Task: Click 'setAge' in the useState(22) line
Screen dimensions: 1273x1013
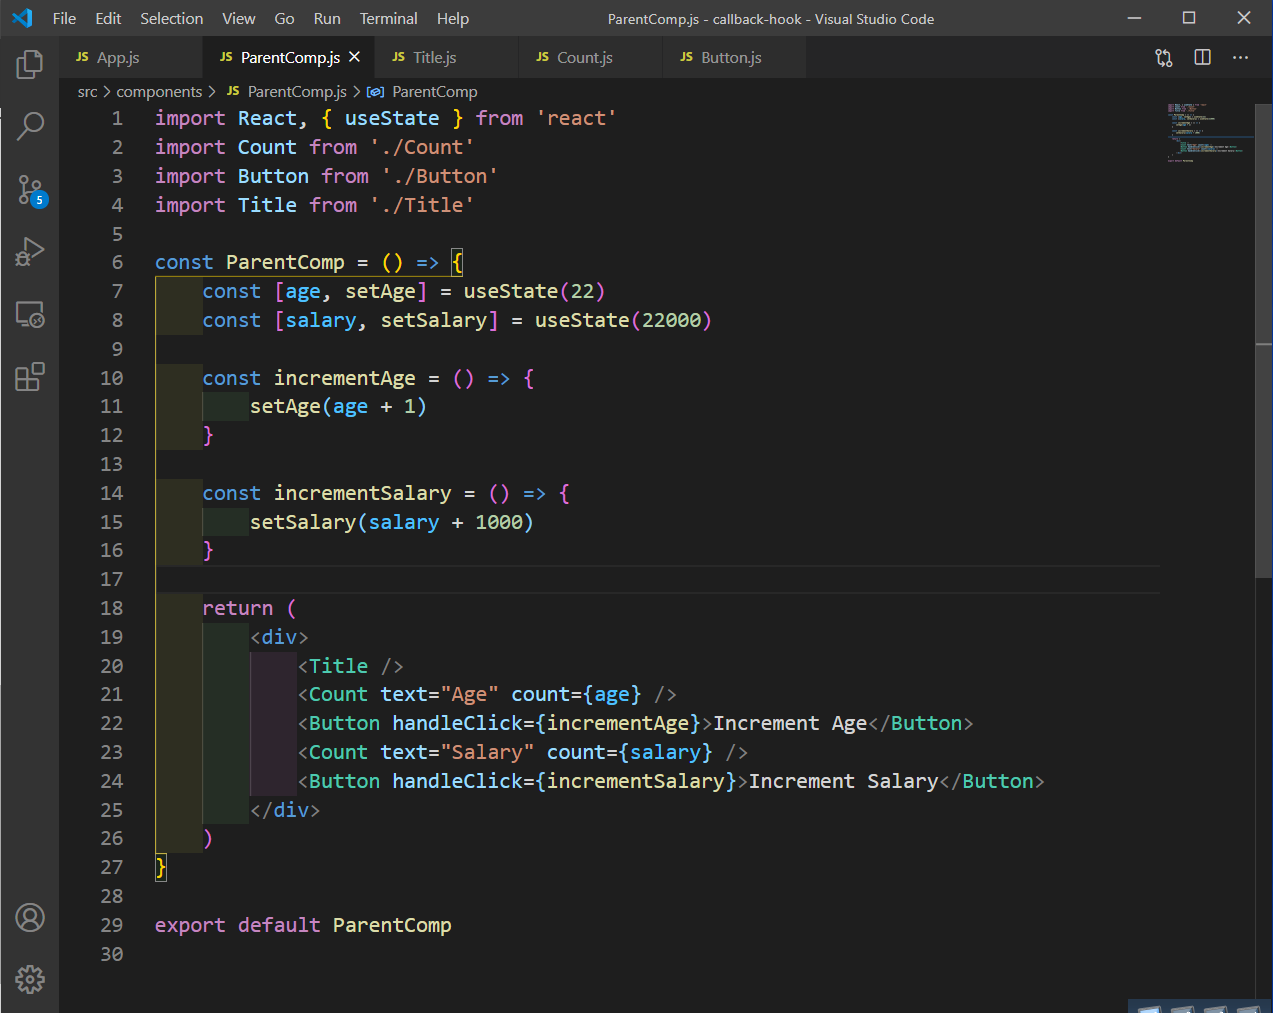Action: coord(380,291)
